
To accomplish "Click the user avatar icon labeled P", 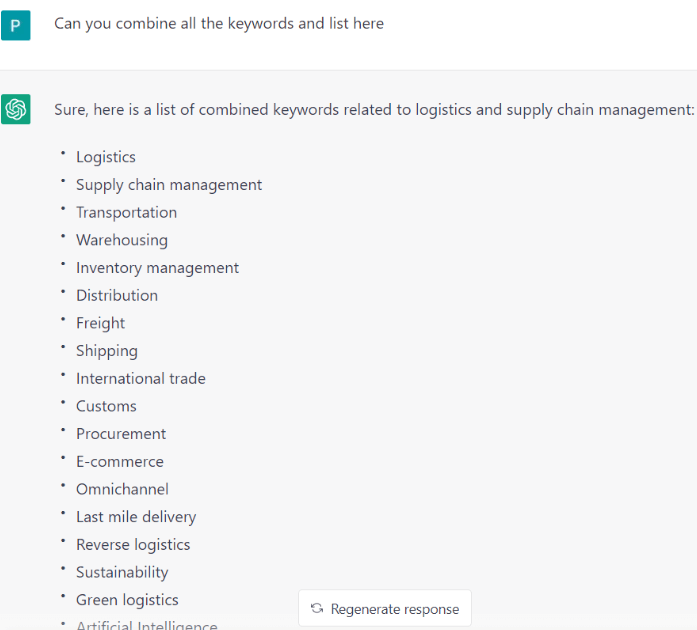I will 16,25.
